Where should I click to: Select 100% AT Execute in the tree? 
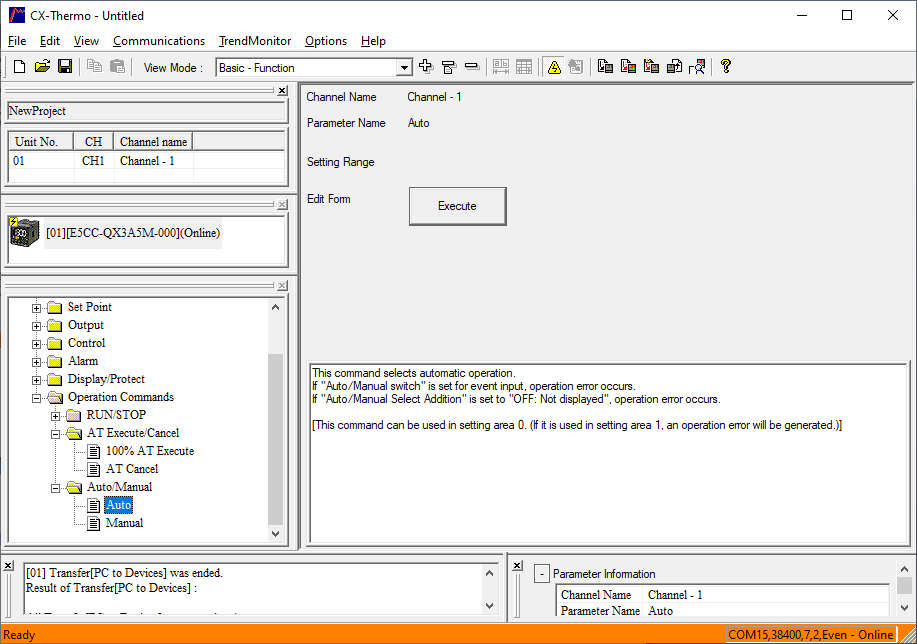pyautogui.click(x=150, y=451)
